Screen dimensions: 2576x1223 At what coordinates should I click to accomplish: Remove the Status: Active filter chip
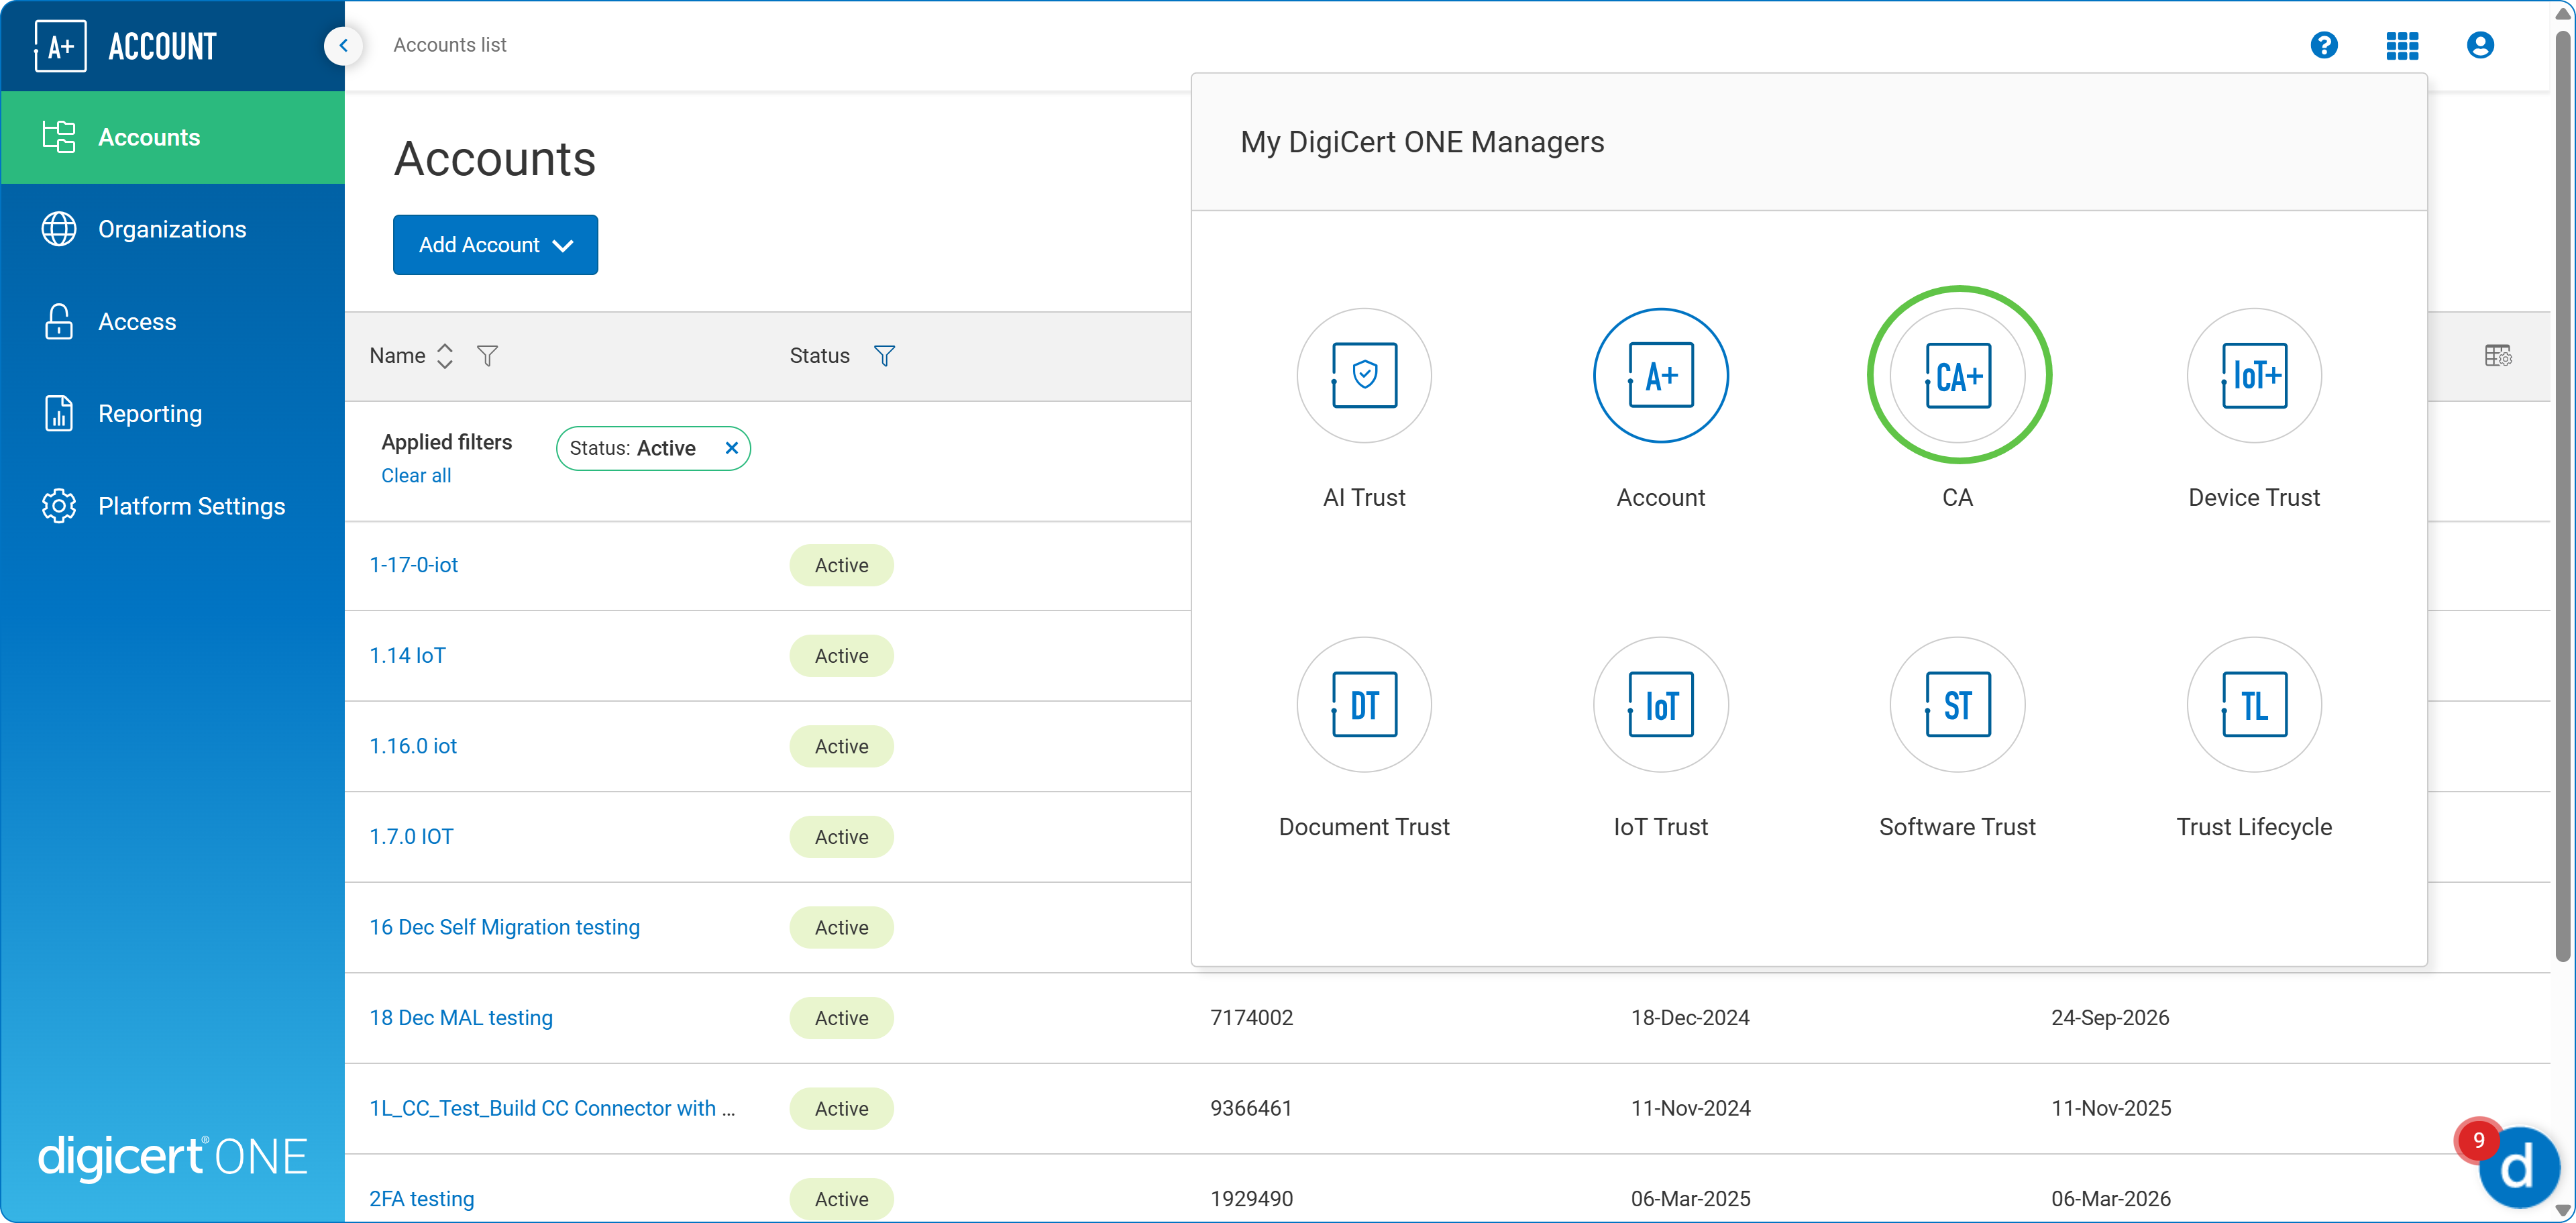point(731,448)
